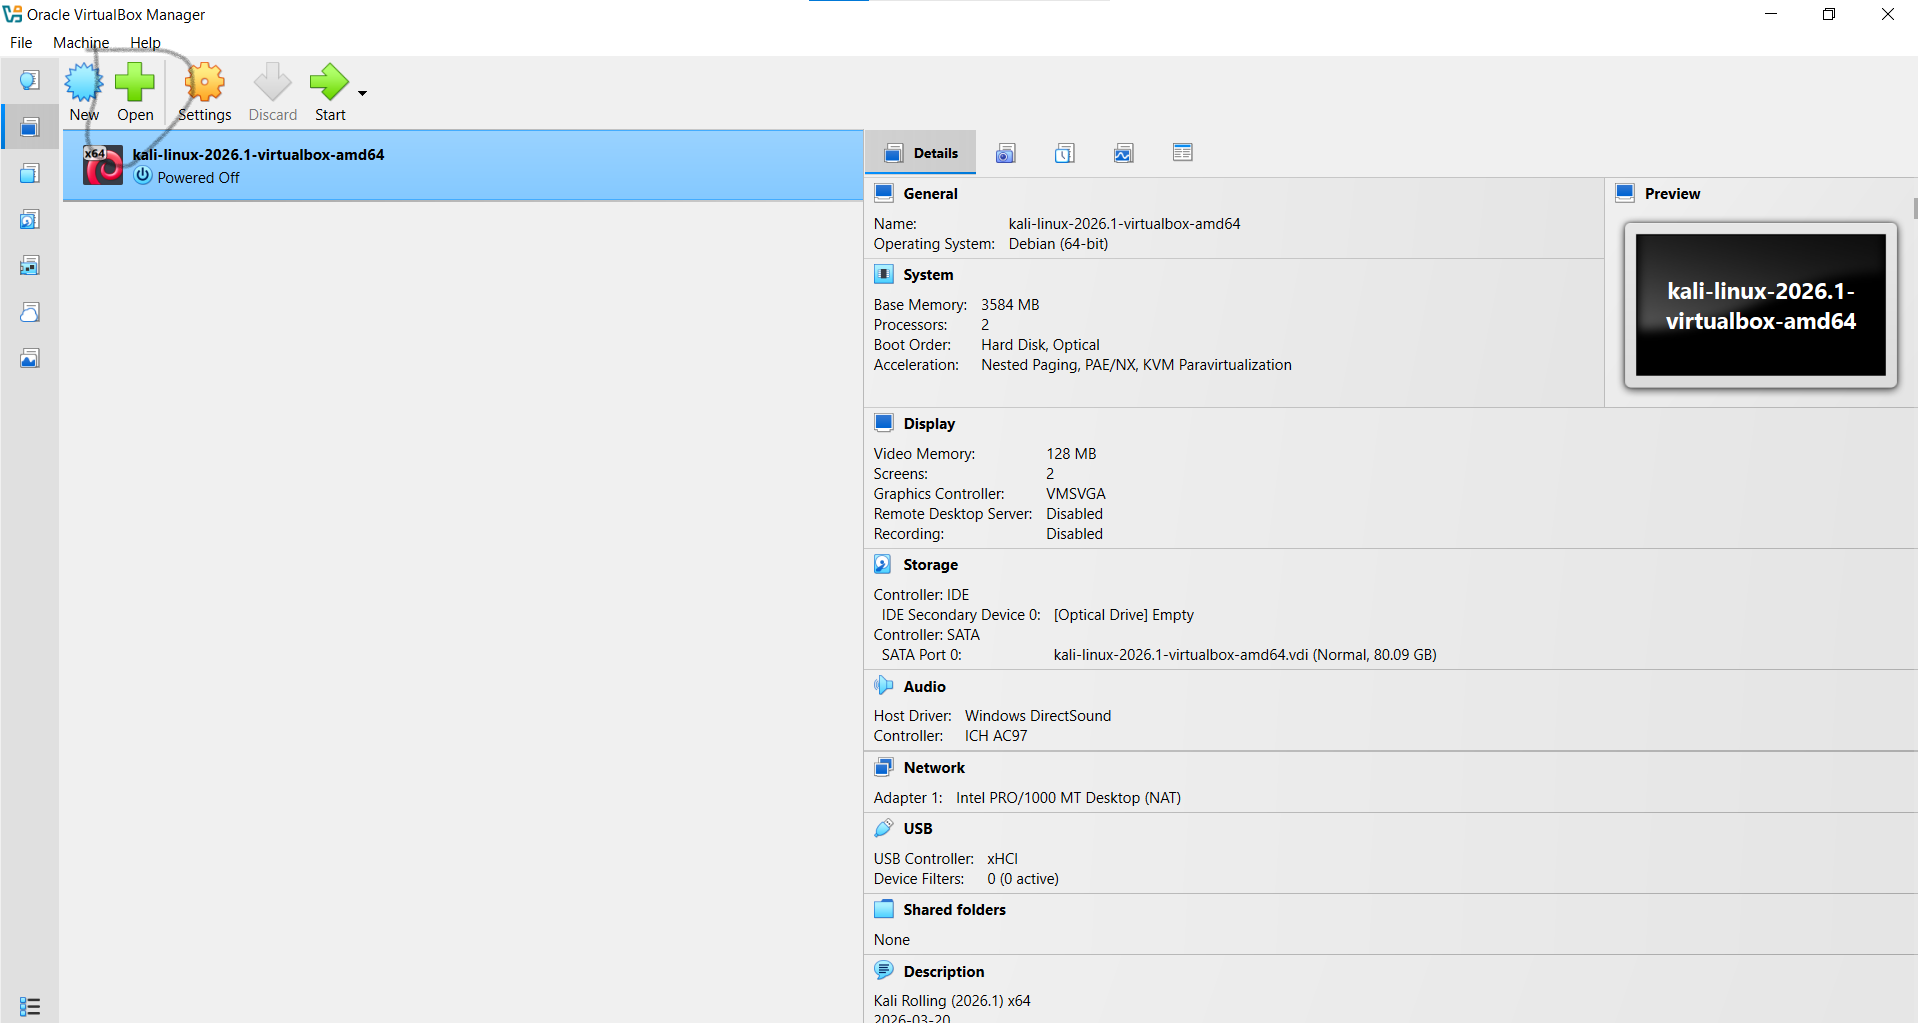This screenshot has width=1918, height=1023.
Task: Open the Storage section header link
Action: [930, 565]
